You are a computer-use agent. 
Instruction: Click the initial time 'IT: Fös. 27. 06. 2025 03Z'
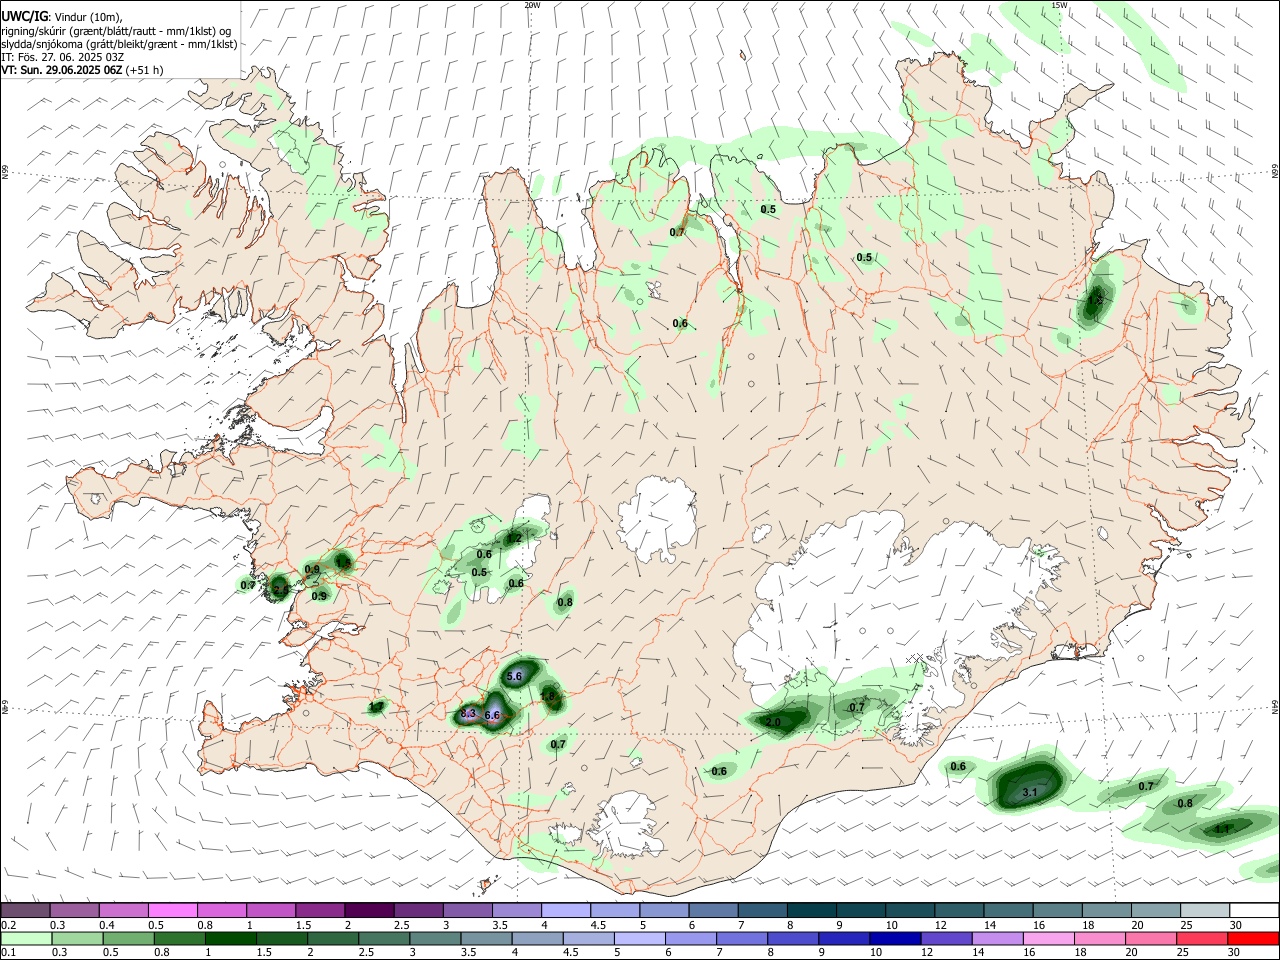coord(62,57)
